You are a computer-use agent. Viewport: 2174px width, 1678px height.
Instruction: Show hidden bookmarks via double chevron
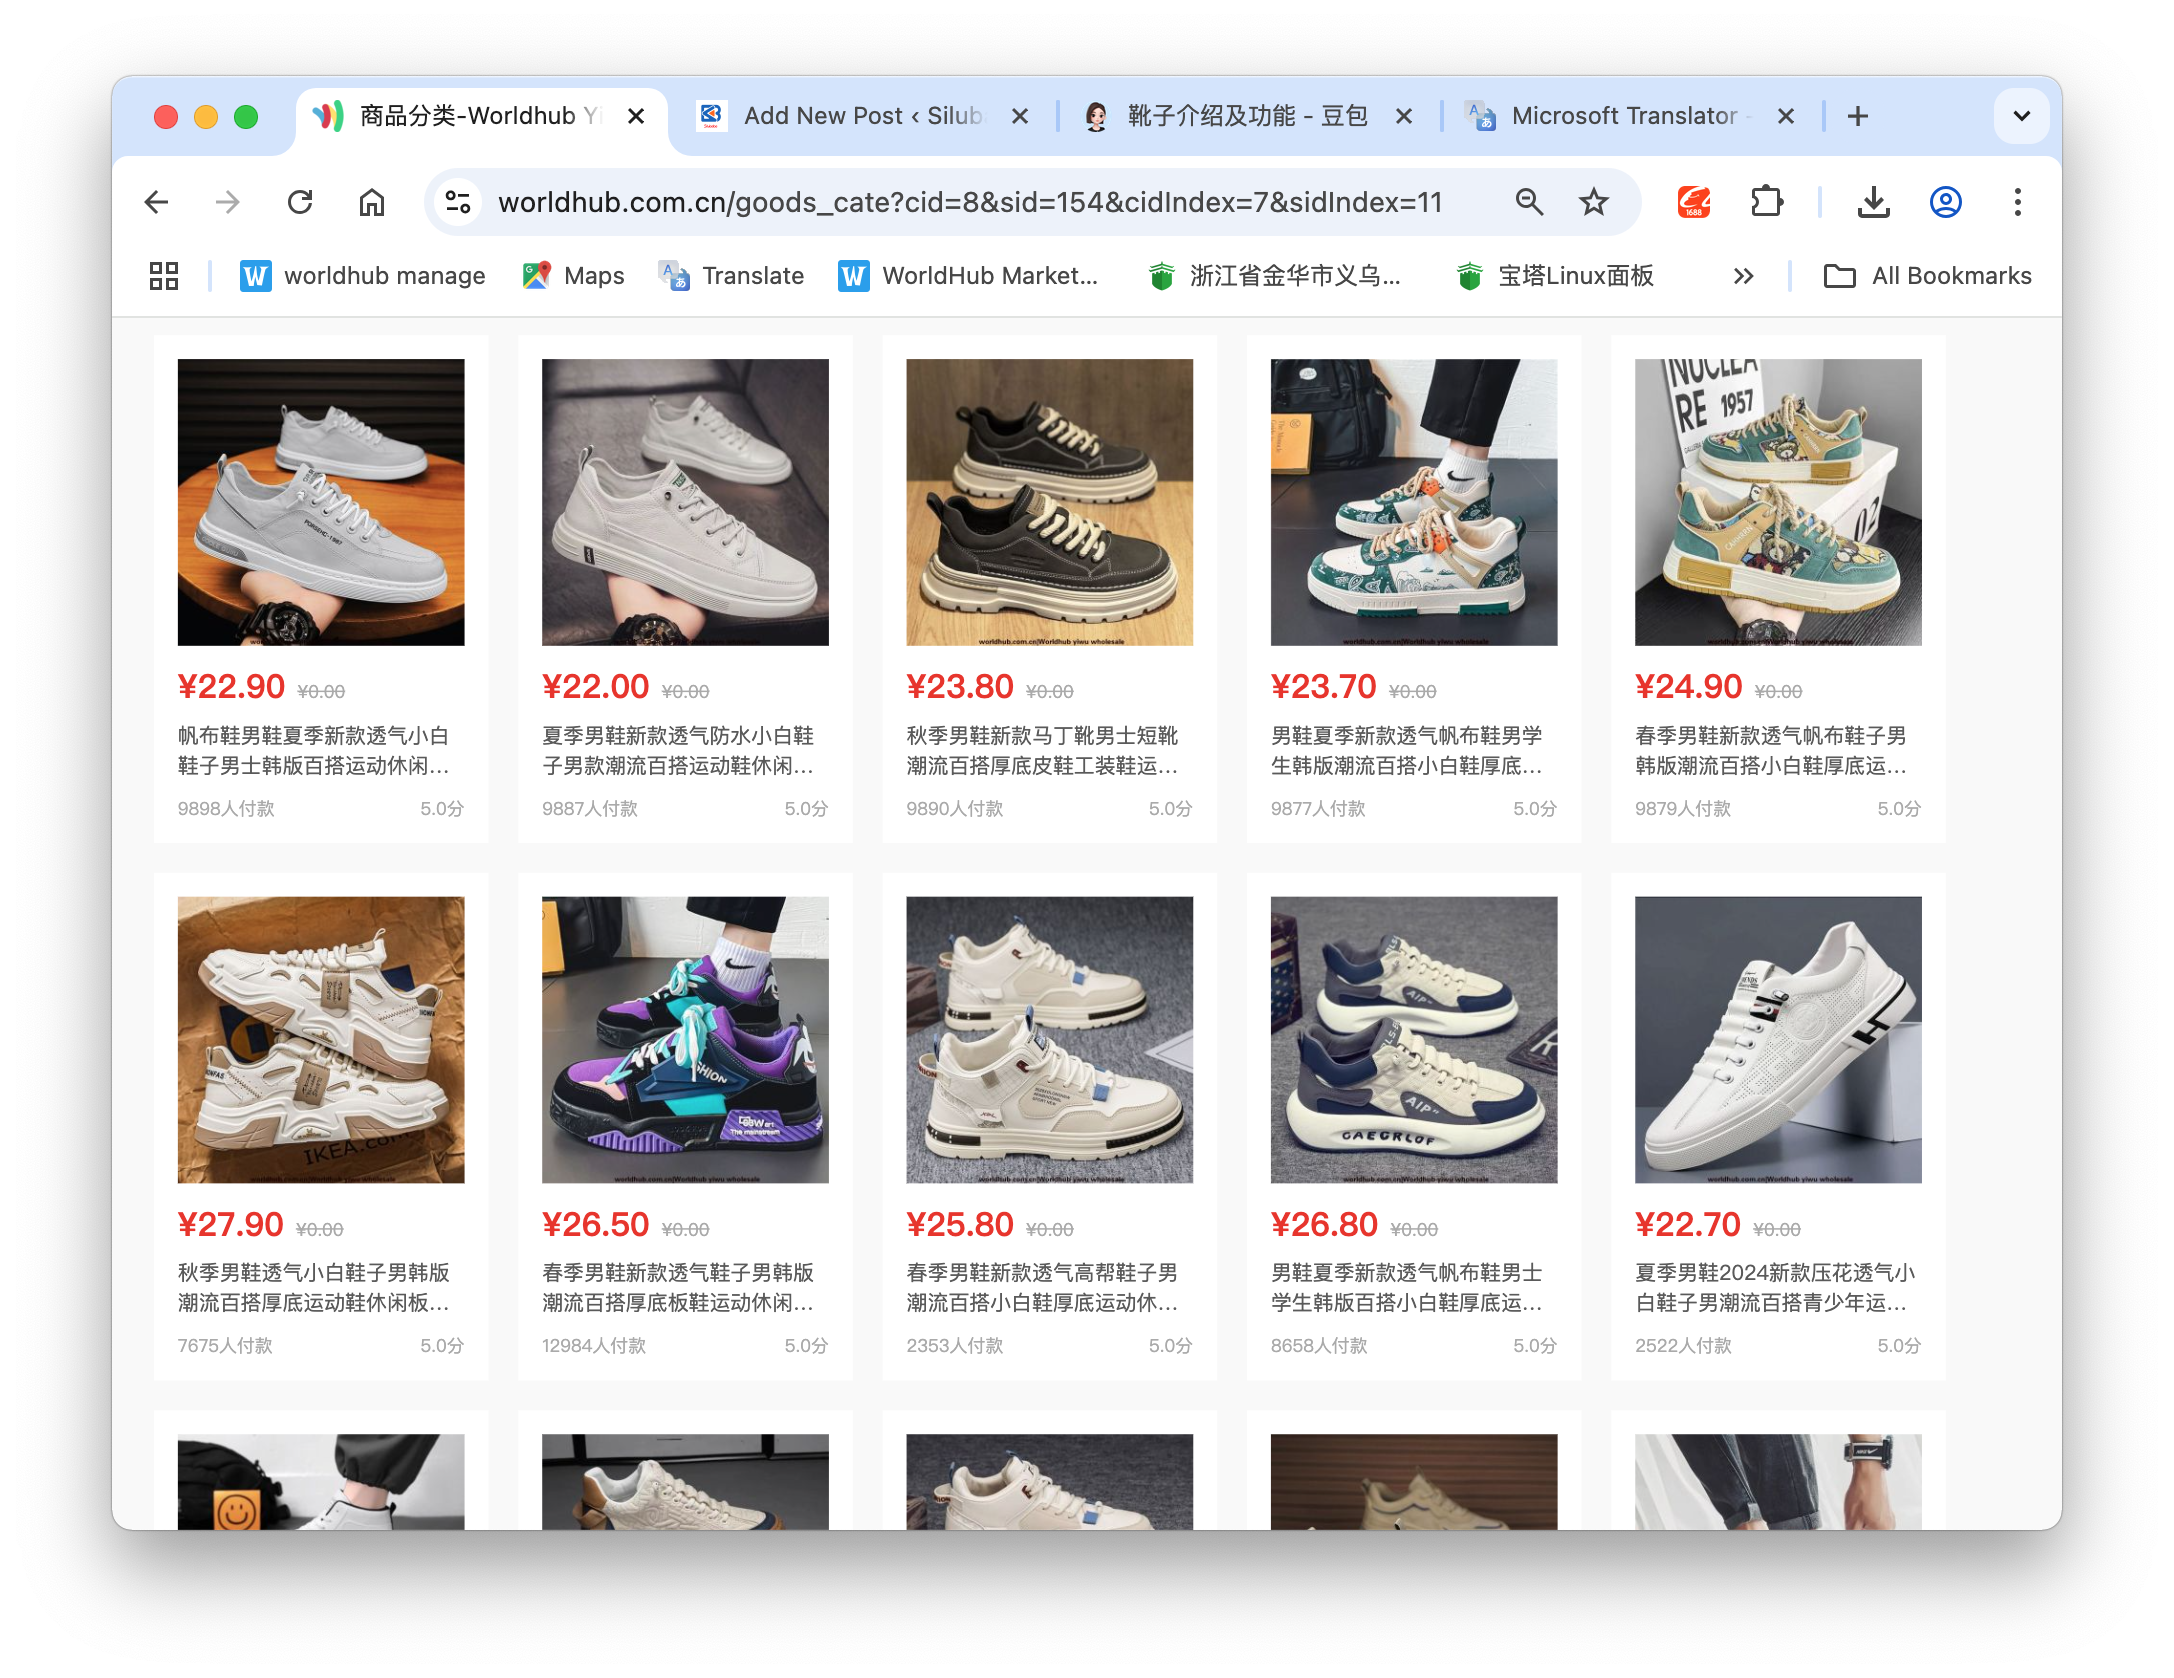point(1743,276)
